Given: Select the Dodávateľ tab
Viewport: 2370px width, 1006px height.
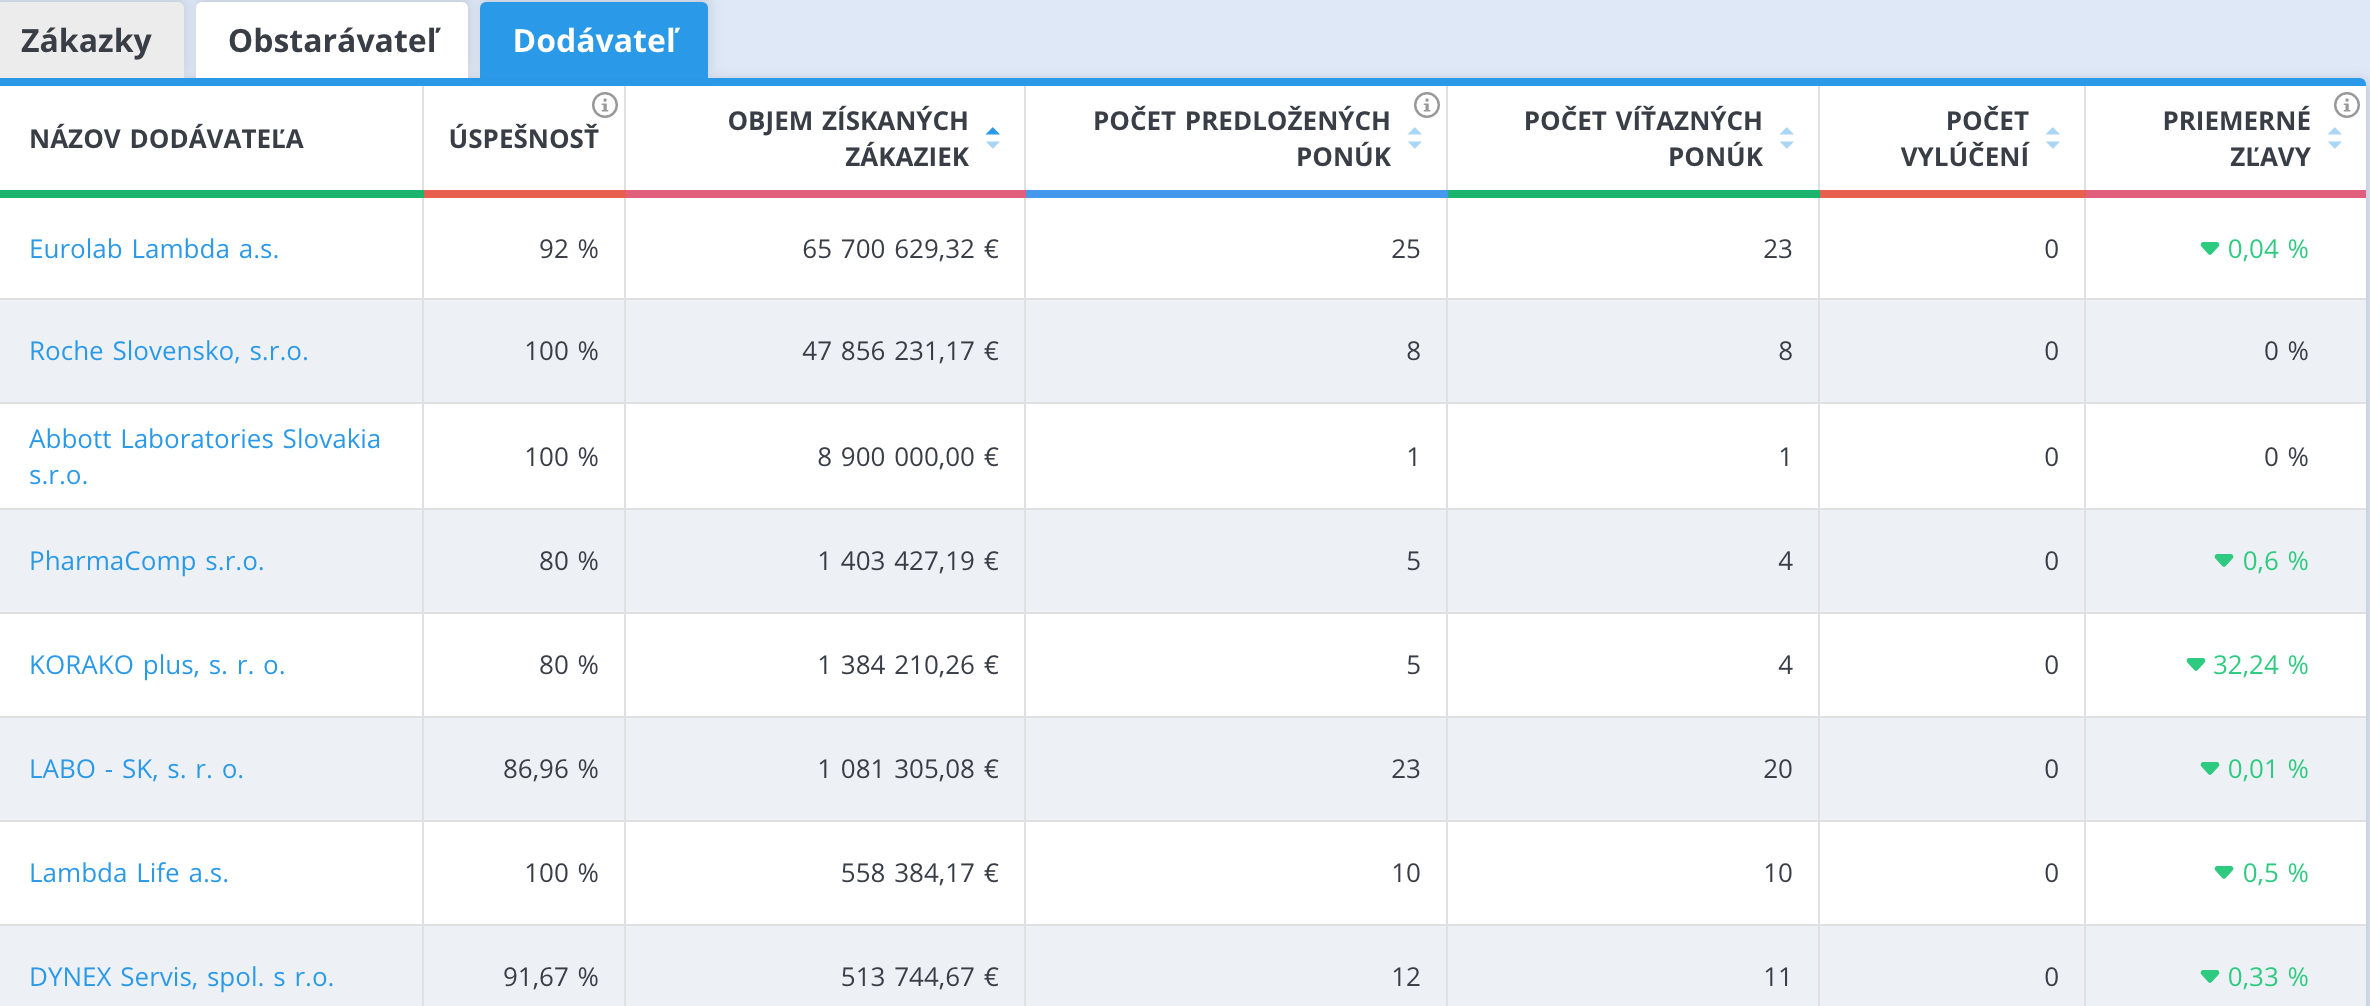Looking at the screenshot, I should tap(595, 41).
